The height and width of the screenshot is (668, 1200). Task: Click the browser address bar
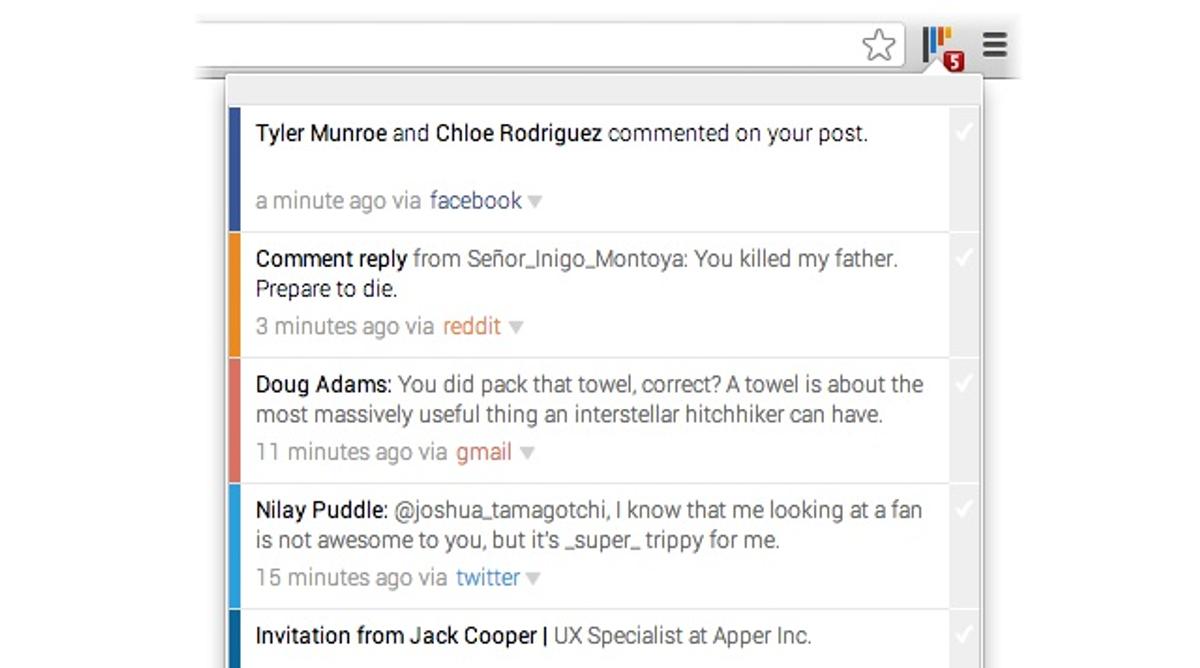point(520,45)
